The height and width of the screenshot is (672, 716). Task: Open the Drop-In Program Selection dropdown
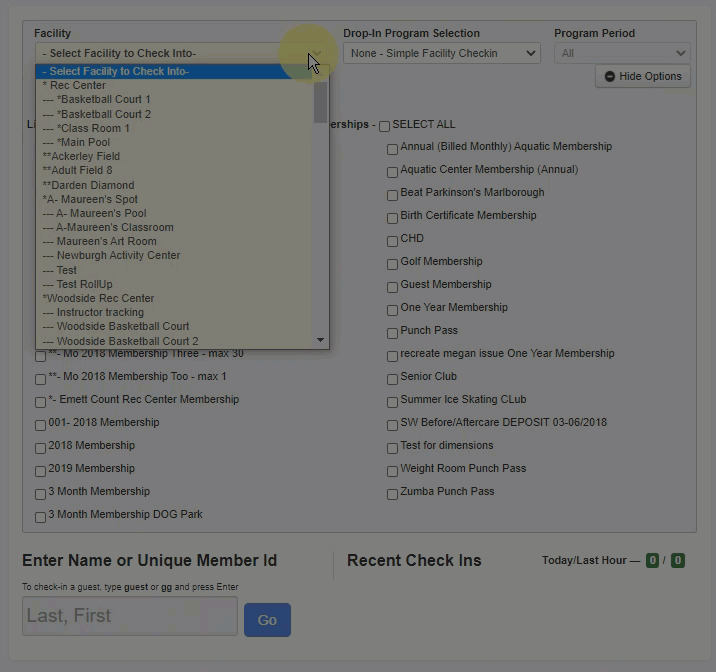tap(441, 53)
